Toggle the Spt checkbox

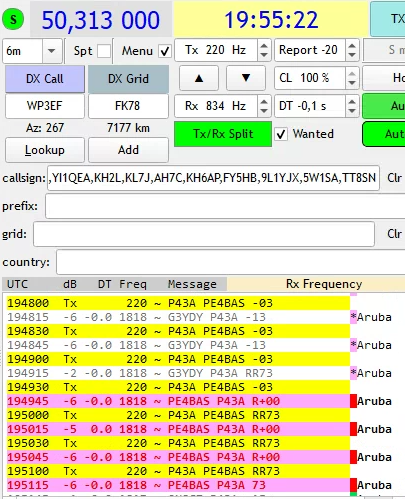click(x=104, y=51)
